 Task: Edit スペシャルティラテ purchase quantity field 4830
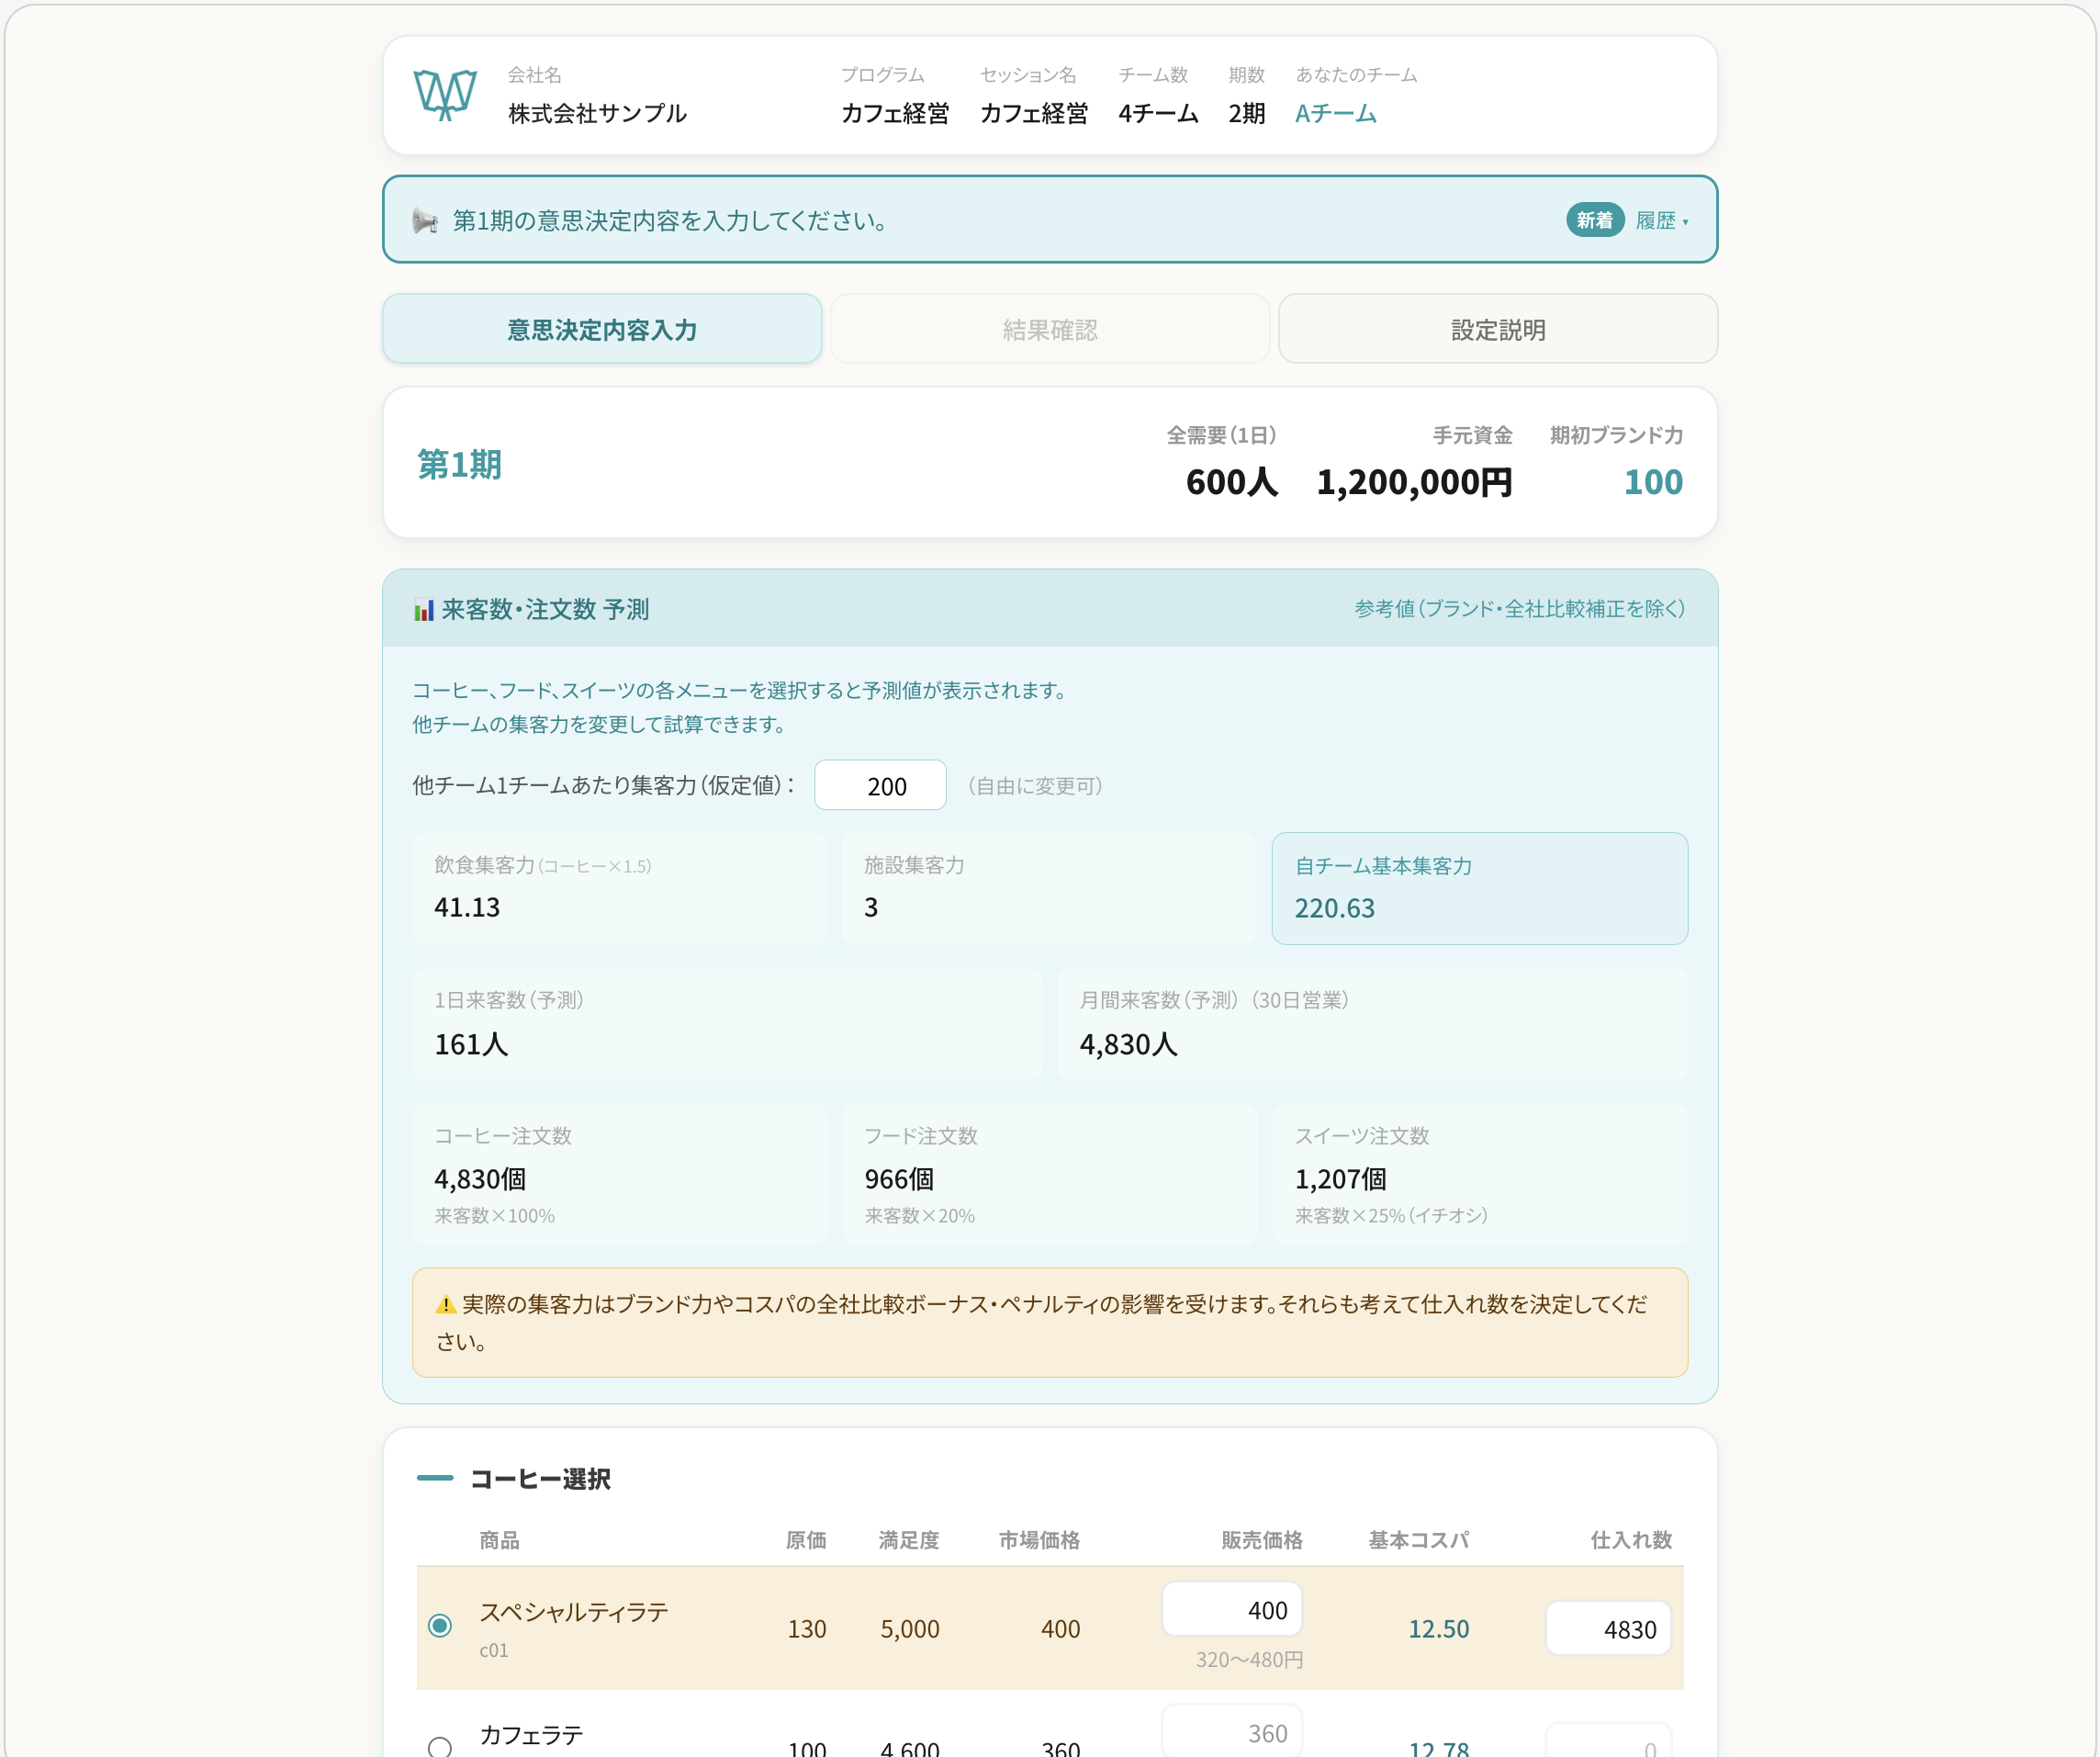pos(1608,1629)
